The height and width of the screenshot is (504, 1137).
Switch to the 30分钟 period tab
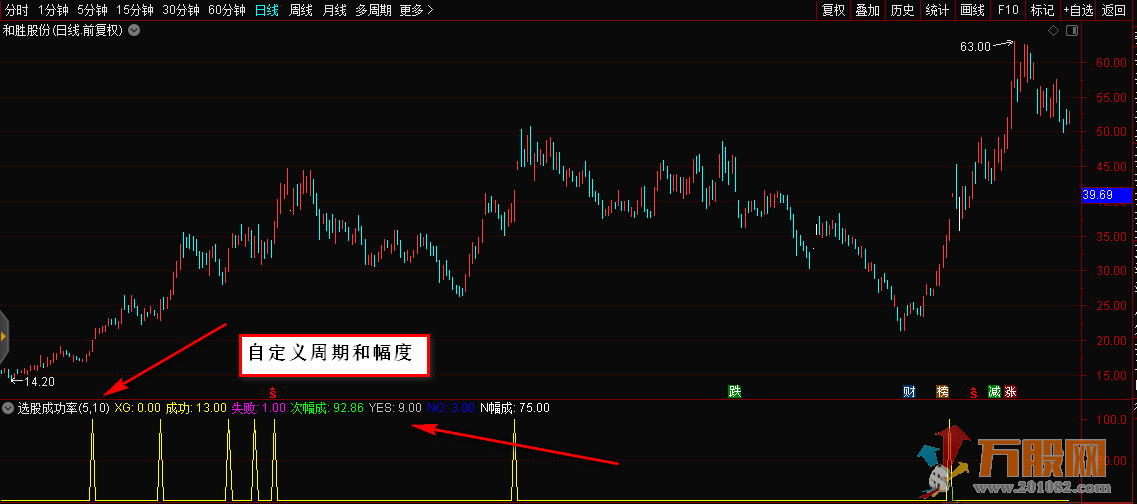[x=180, y=10]
